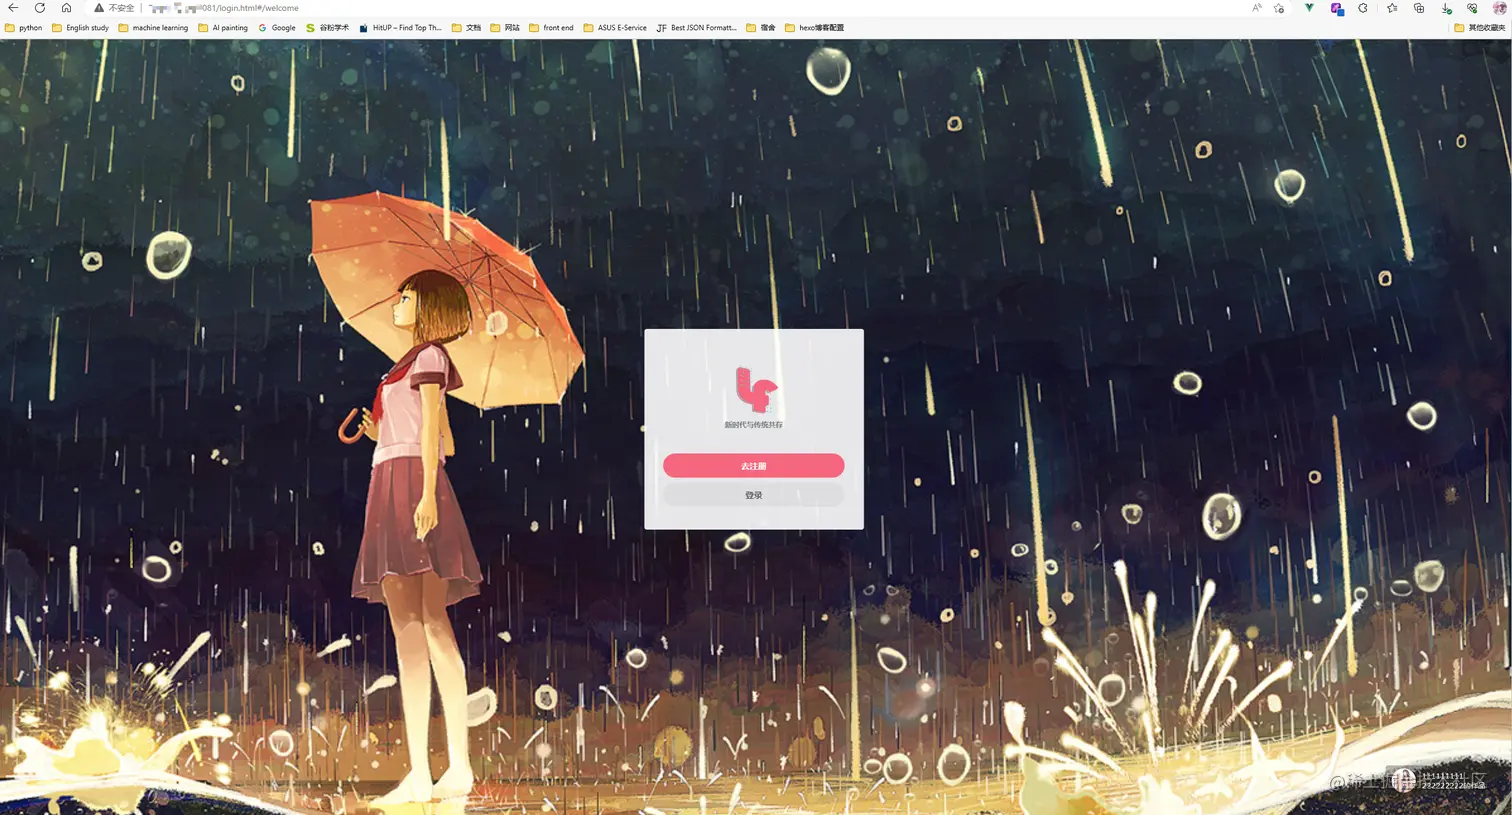Open the read aloud icon in address bar
Screen dimensions: 1512x815
tap(1257, 8)
